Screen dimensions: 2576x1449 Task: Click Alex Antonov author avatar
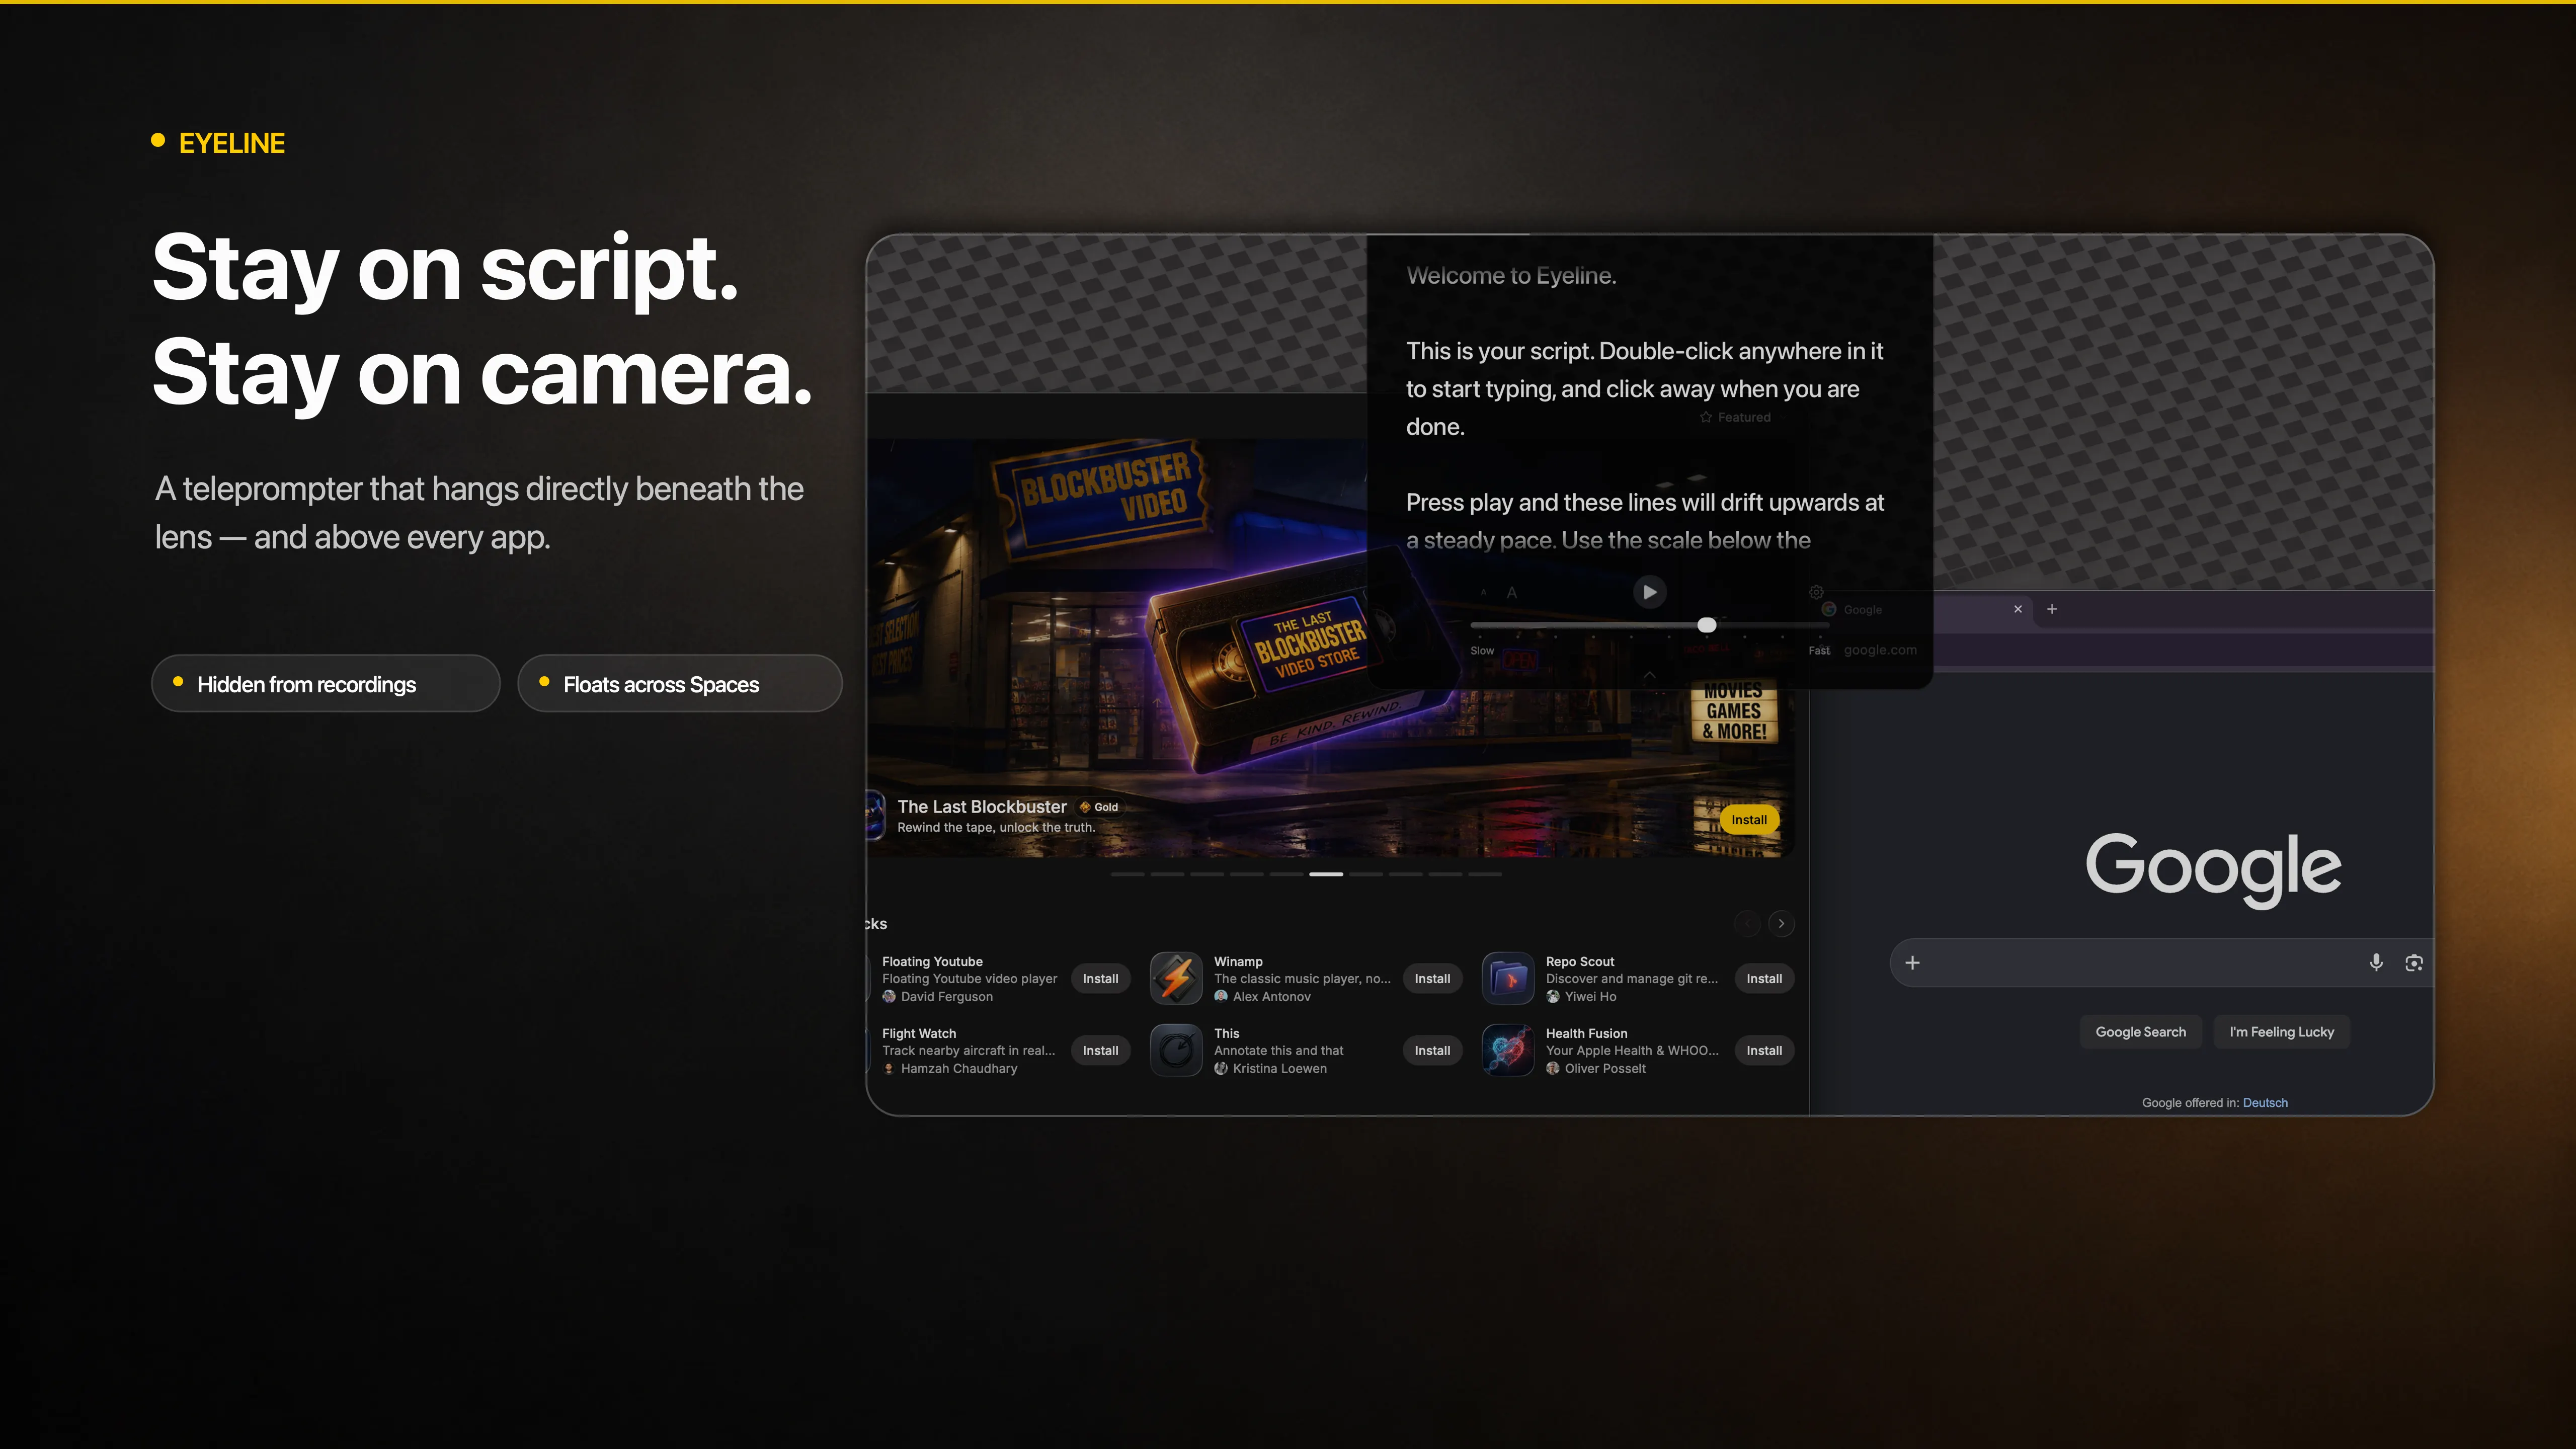click(1221, 997)
